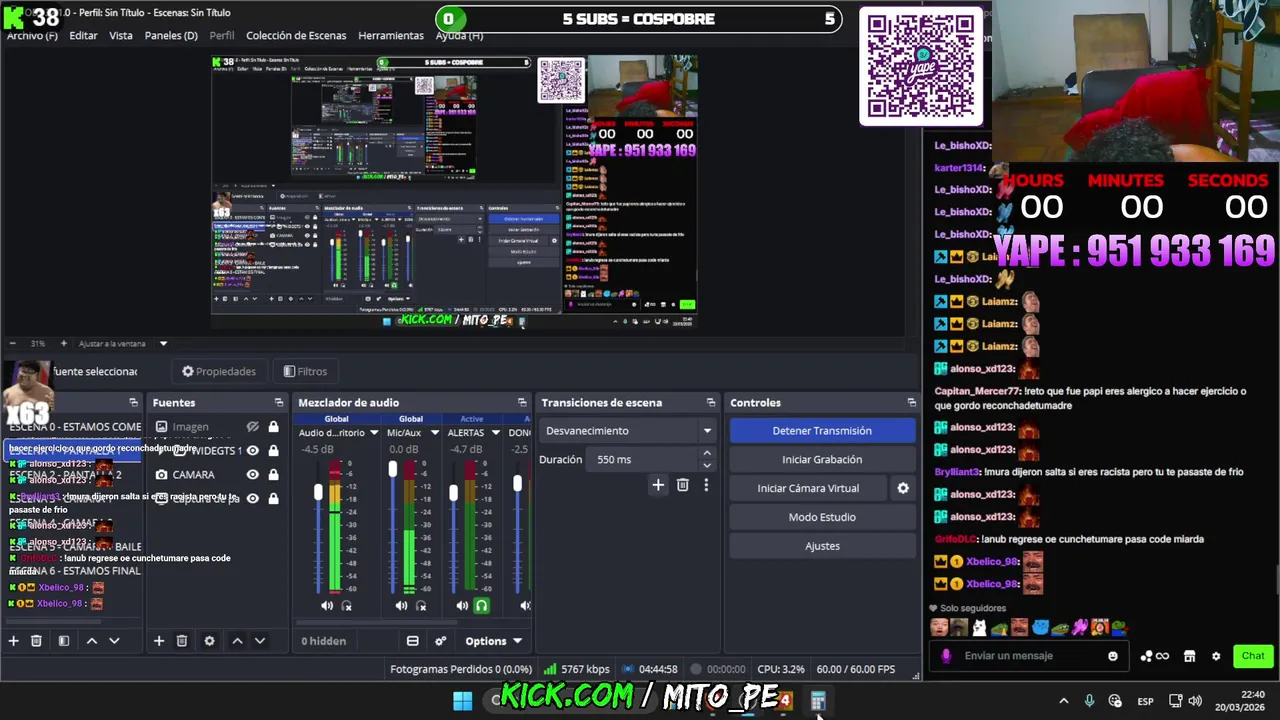The height and width of the screenshot is (720, 1280).
Task: Undock the Transiciones de escena panel
Action: [x=711, y=402]
